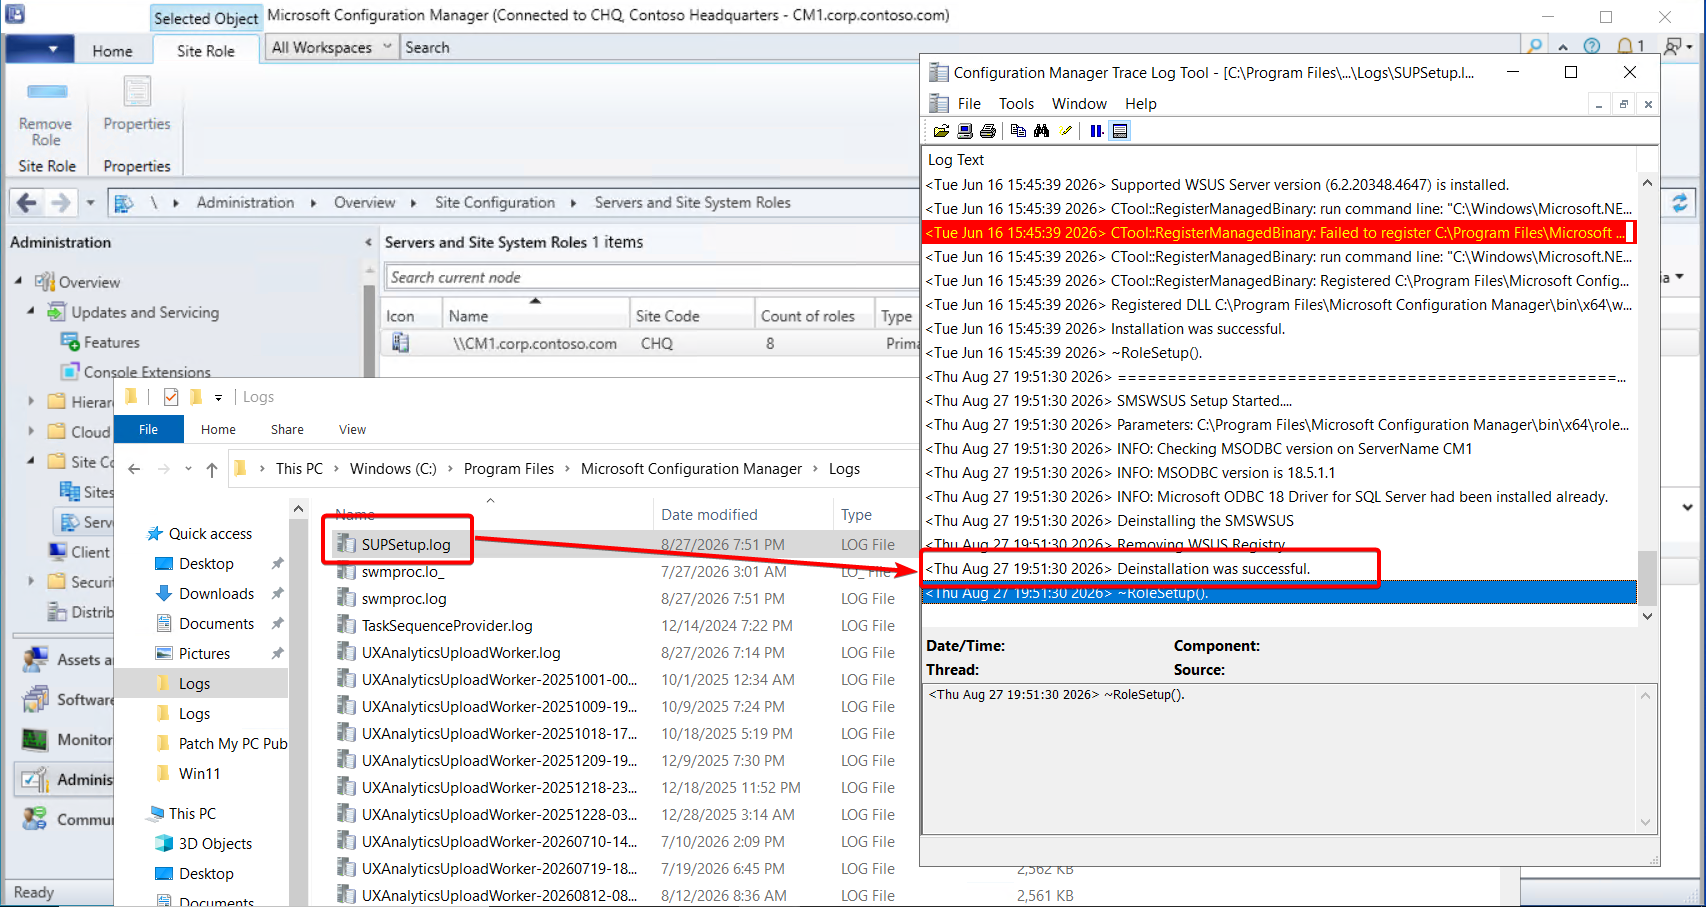Click Program Files in Explorer address bar

pos(508,469)
